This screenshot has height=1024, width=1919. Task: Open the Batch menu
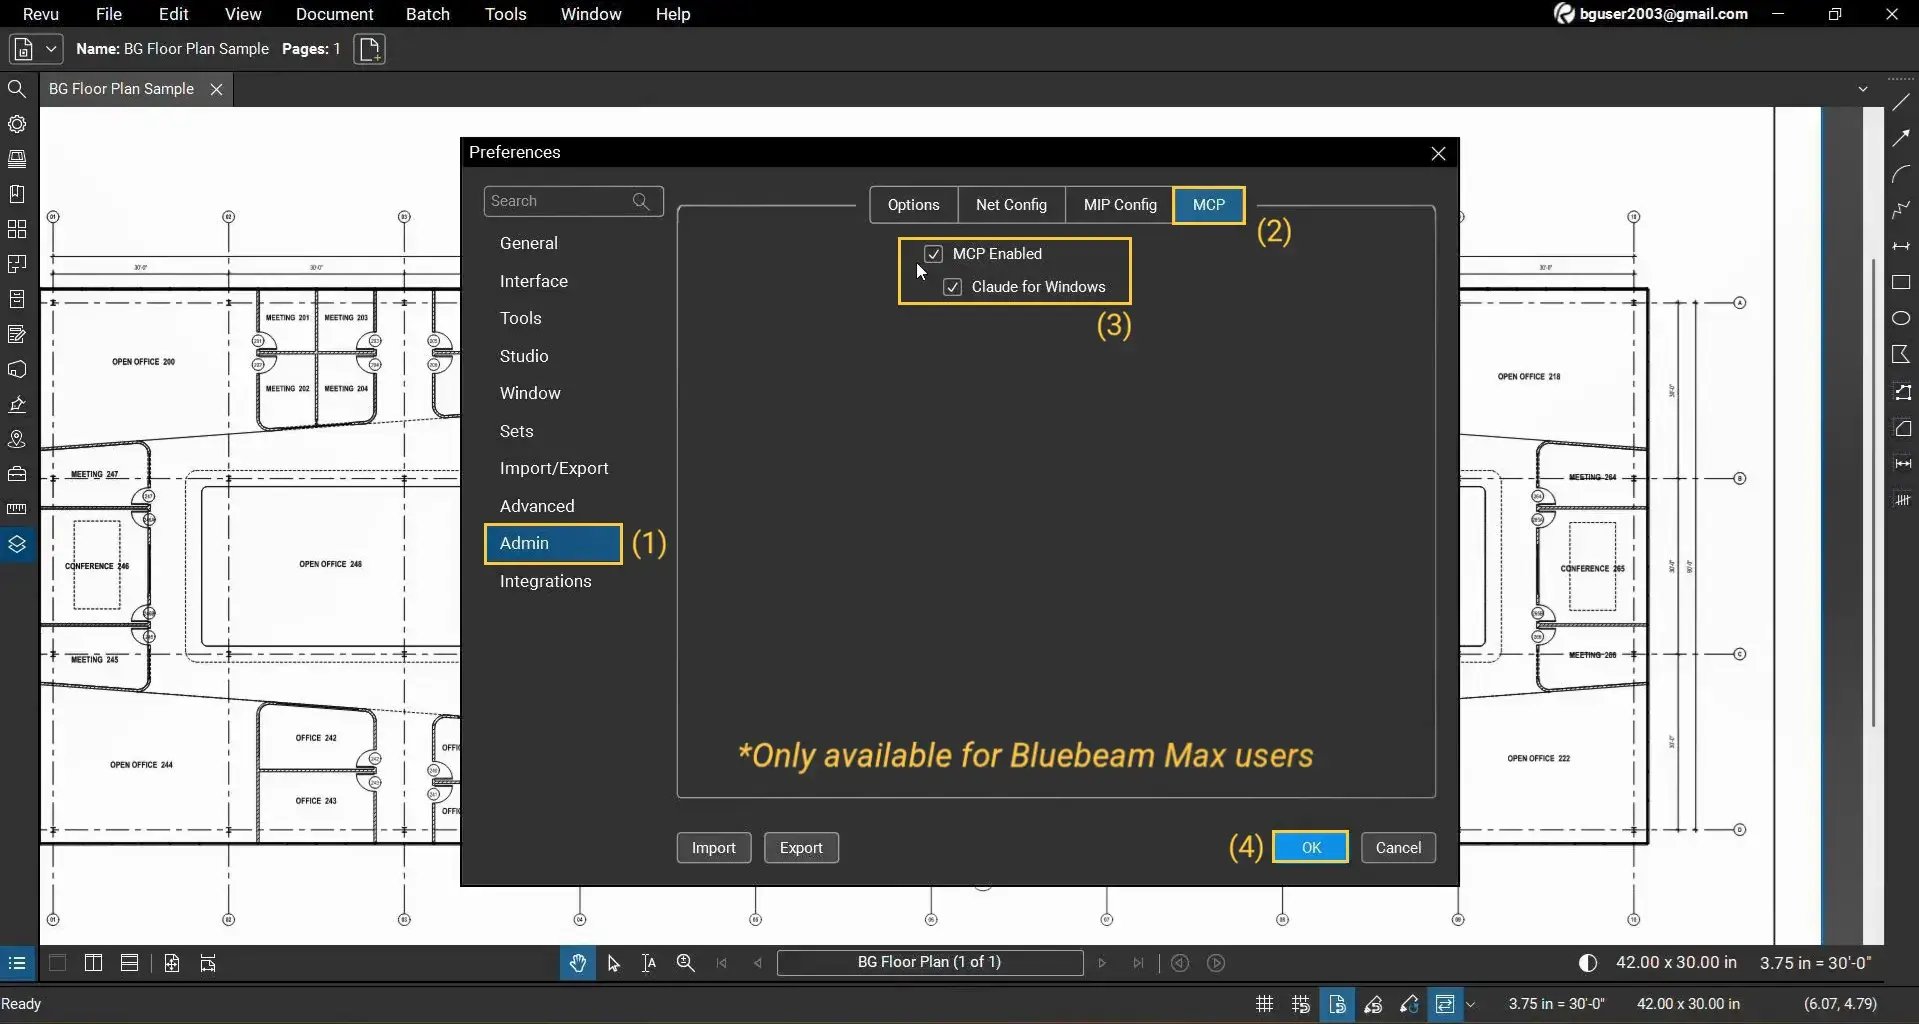click(x=427, y=14)
